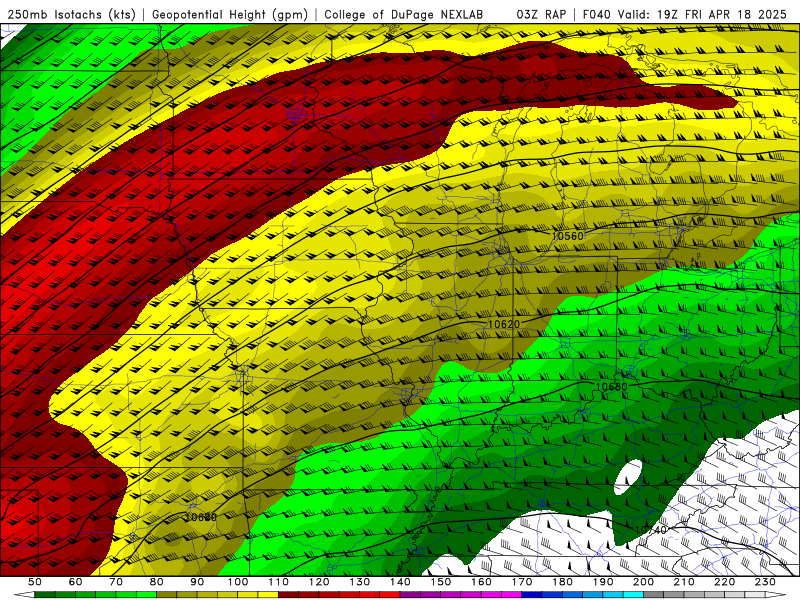The width and height of the screenshot is (800, 600).
Task: Click the cyan swatch just before 200
Action: [634, 595]
